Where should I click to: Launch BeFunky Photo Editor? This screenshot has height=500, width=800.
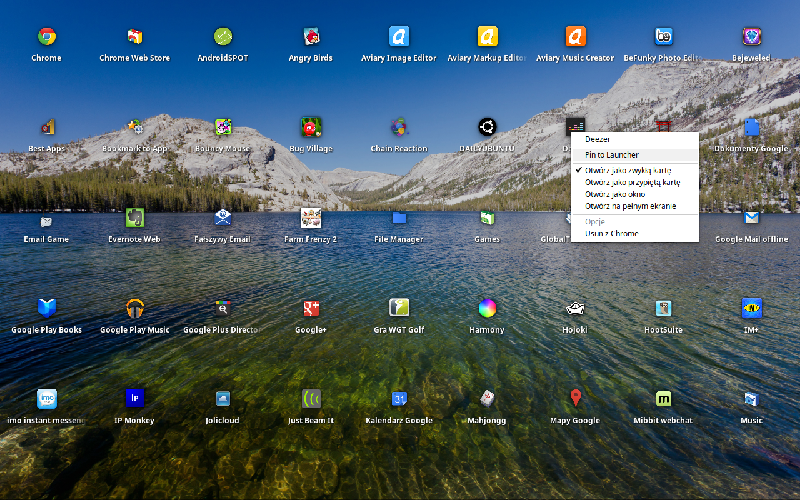[663, 37]
